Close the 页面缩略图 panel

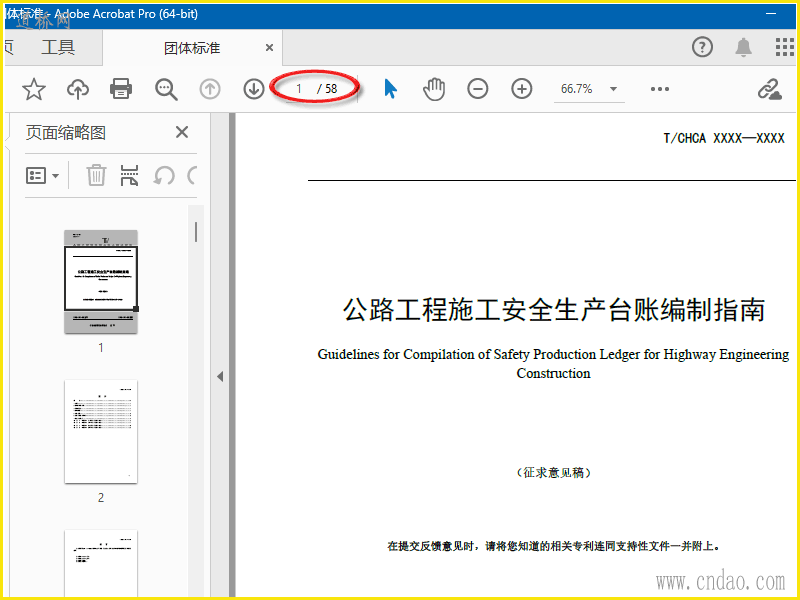tap(182, 132)
